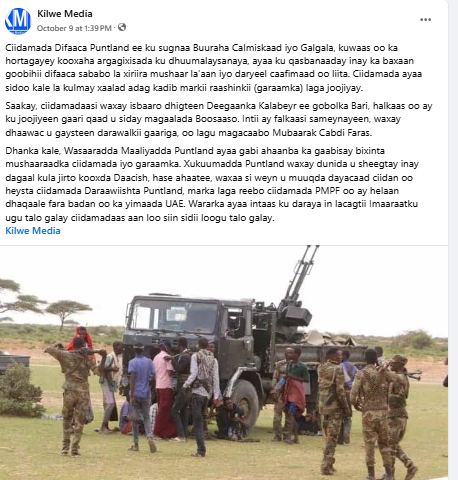Click the anti-aircraft gun mounted on the truck
The width and height of the screenshot is (458, 480).
[296, 288]
